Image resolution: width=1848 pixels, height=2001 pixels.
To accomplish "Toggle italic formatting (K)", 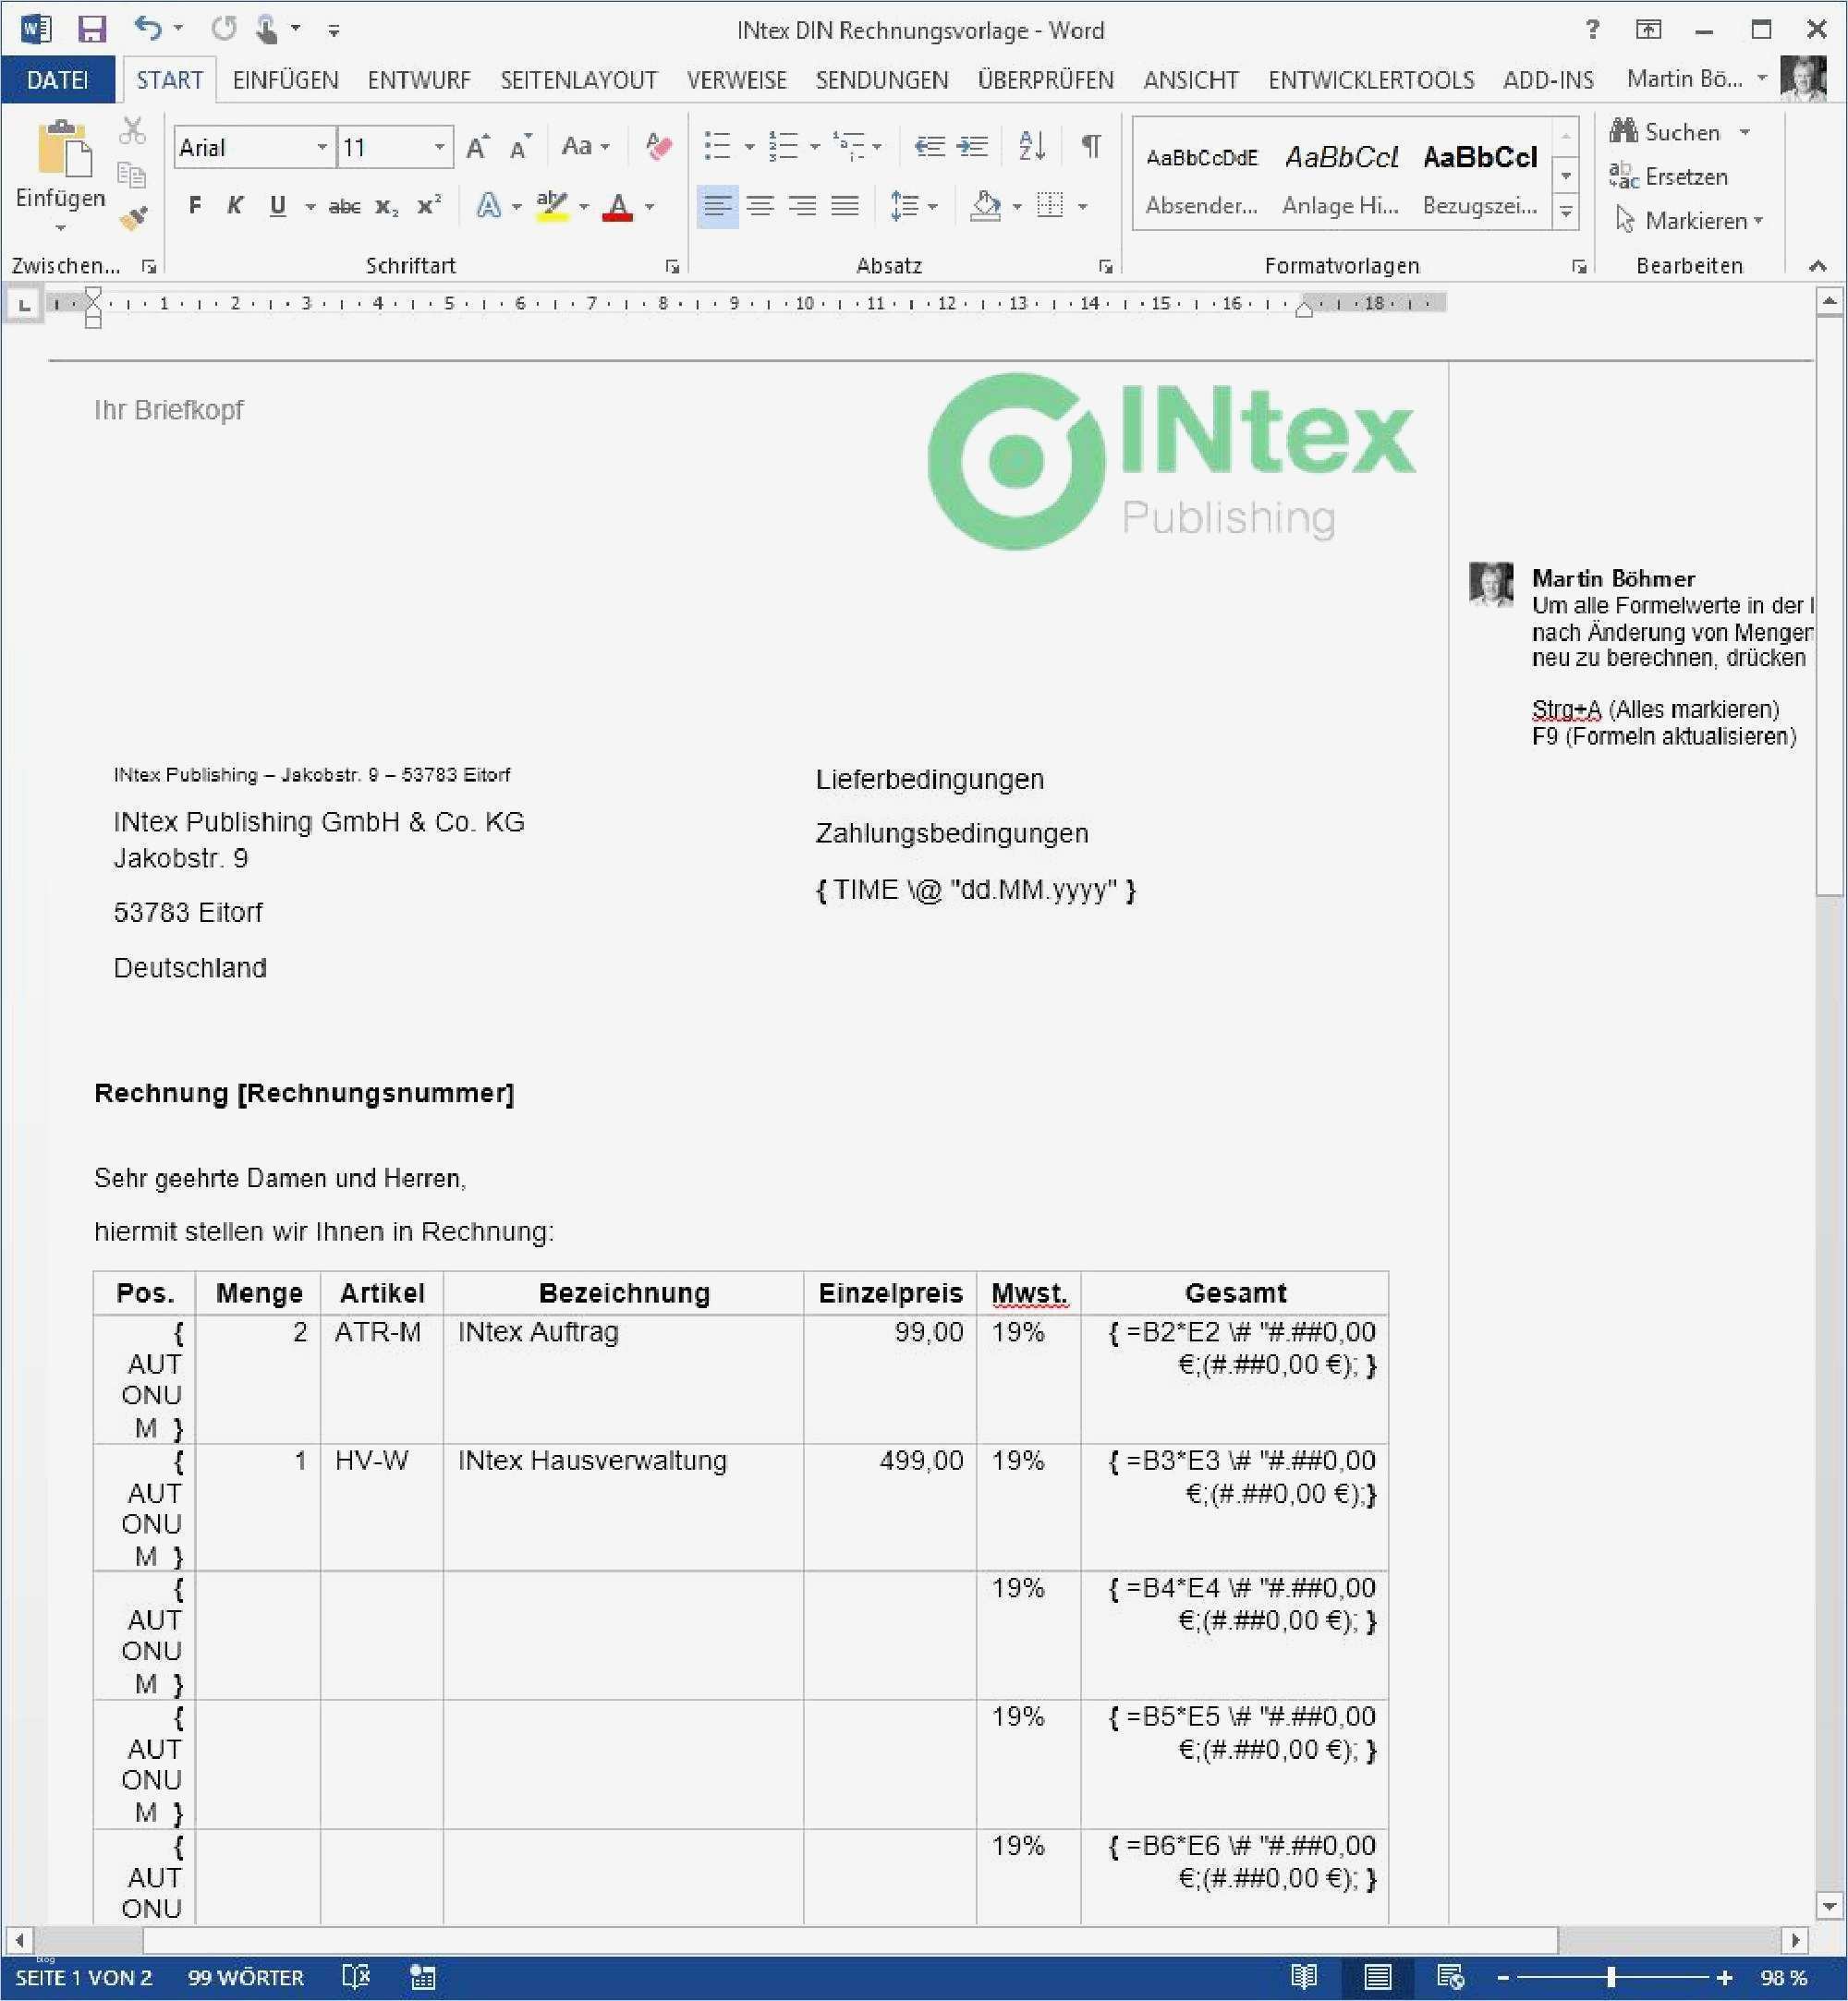I will pyautogui.click(x=235, y=206).
